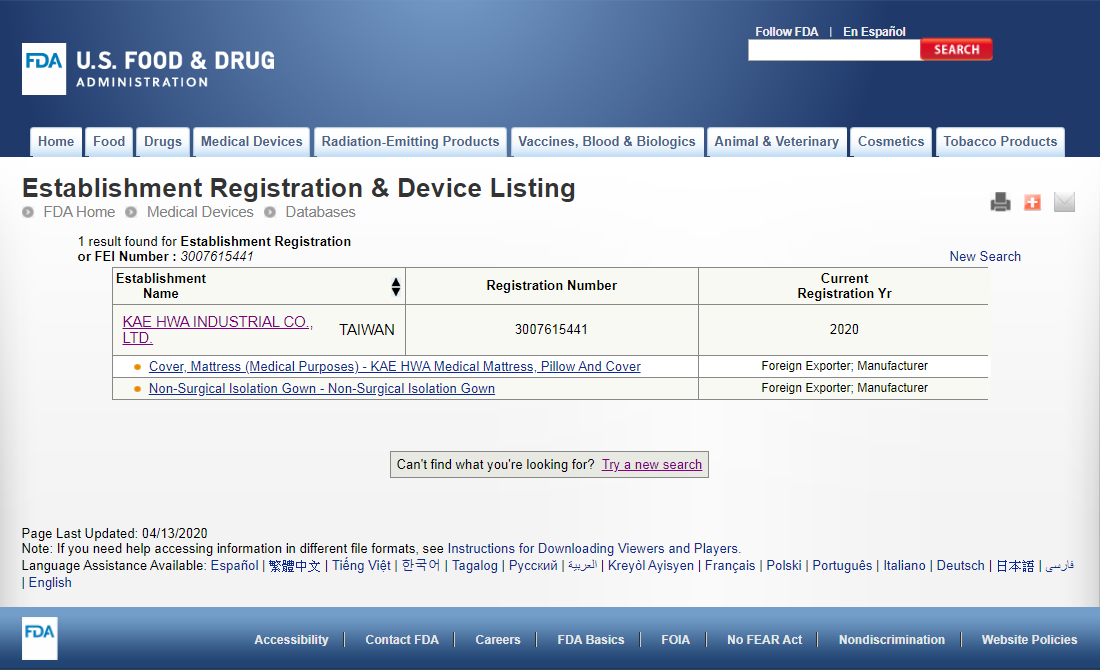Click the email envelope icon
Screen dimensions: 1100x670
click(x=1064, y=202)
